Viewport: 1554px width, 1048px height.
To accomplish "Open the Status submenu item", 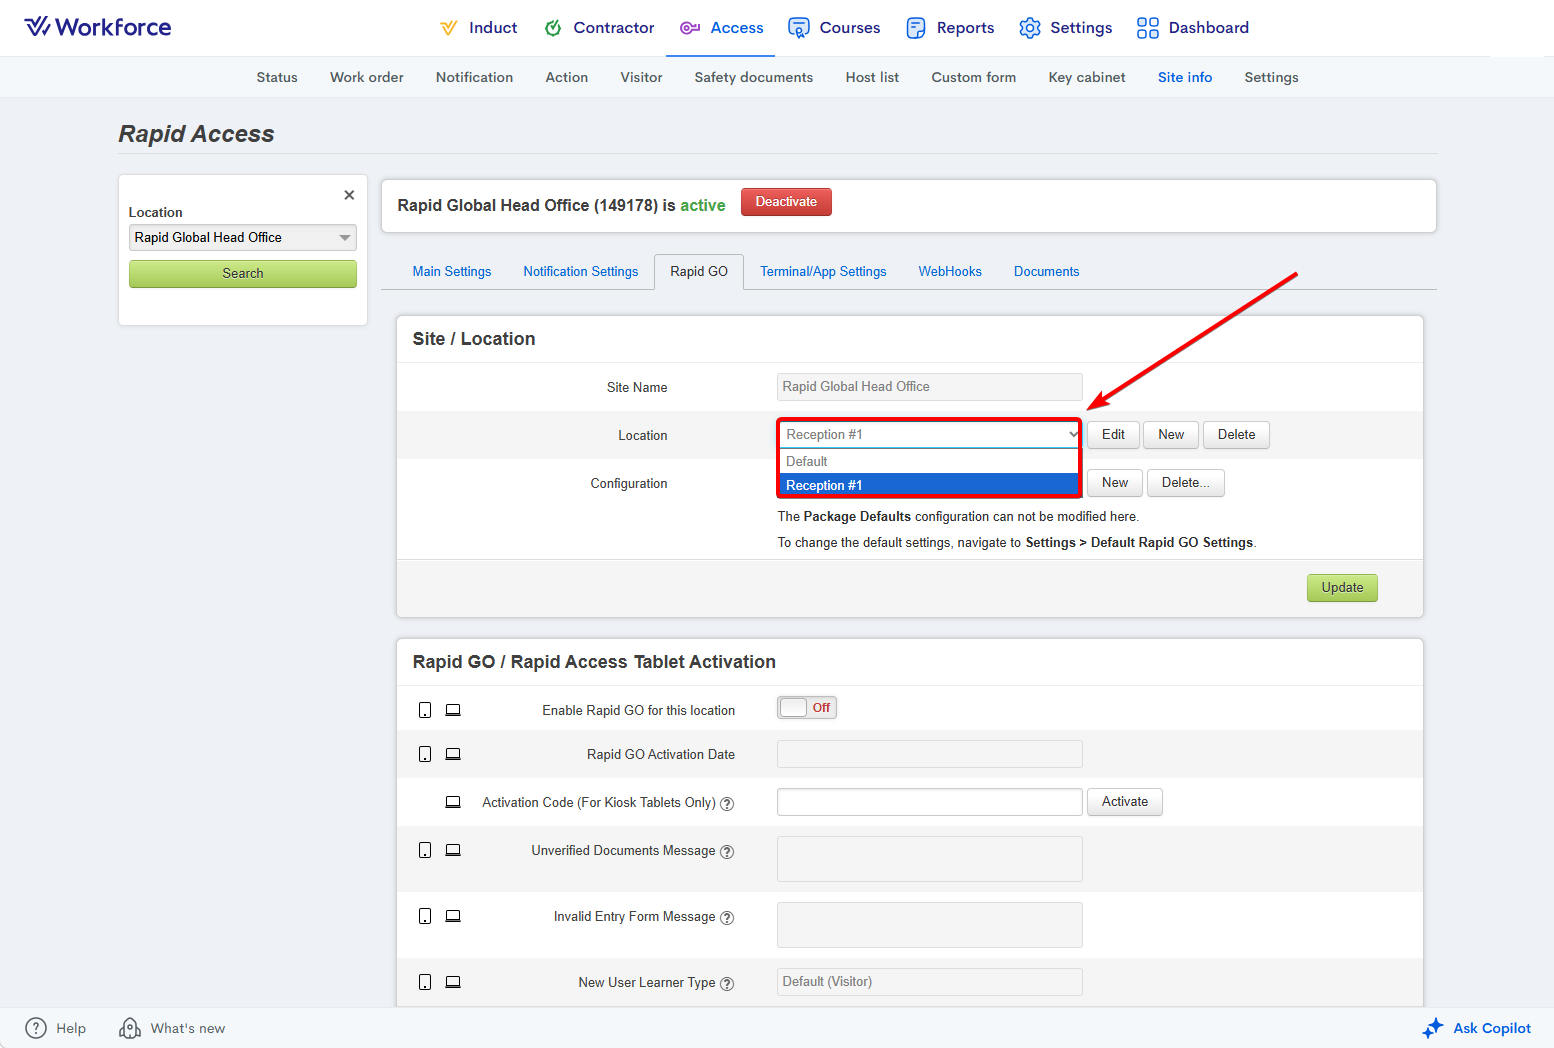I will click(x=277, y=77).
